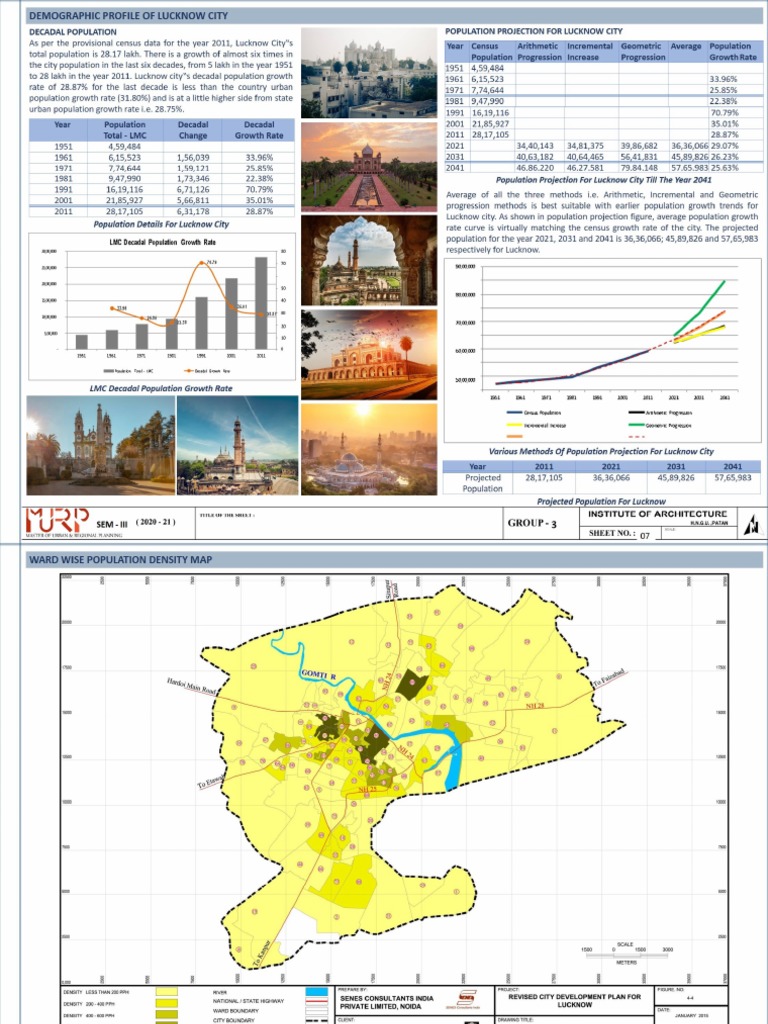Open the white palace skyline photo at top
The width and height of the screenshot is (768, 1024).
point(369,72)
